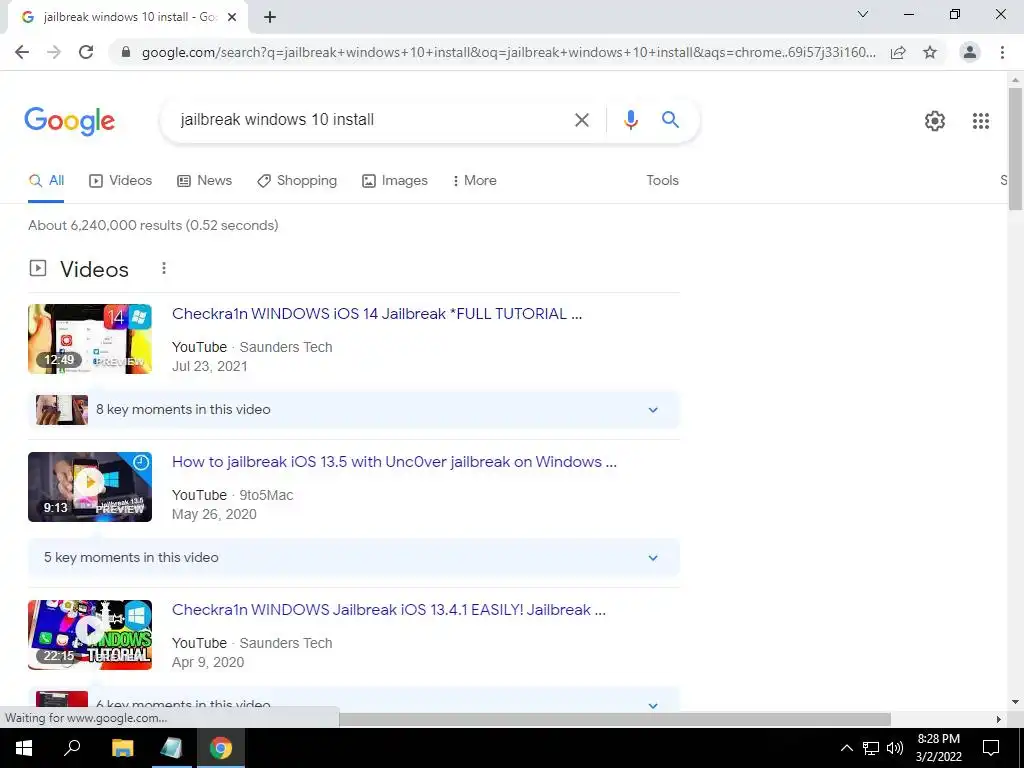Click the horizontal scrollbar at the bottom
This screenshot has width=1024, height=768.
615,719
